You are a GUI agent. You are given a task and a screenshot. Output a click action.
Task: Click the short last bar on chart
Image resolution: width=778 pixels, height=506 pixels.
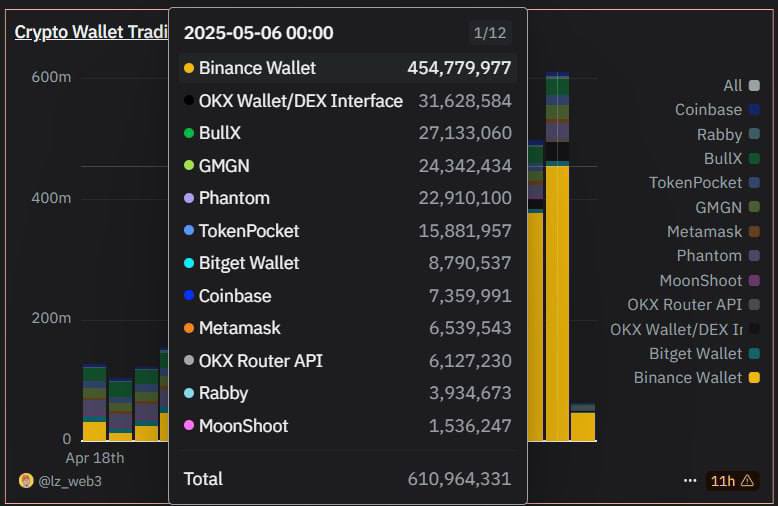(583, 422)
